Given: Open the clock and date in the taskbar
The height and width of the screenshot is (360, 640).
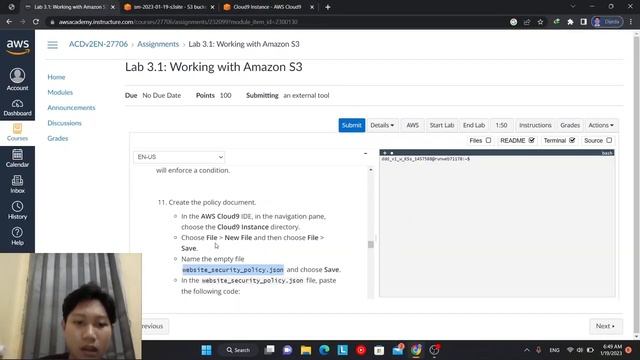Looking at the screenshot, I should coord(611,350).
